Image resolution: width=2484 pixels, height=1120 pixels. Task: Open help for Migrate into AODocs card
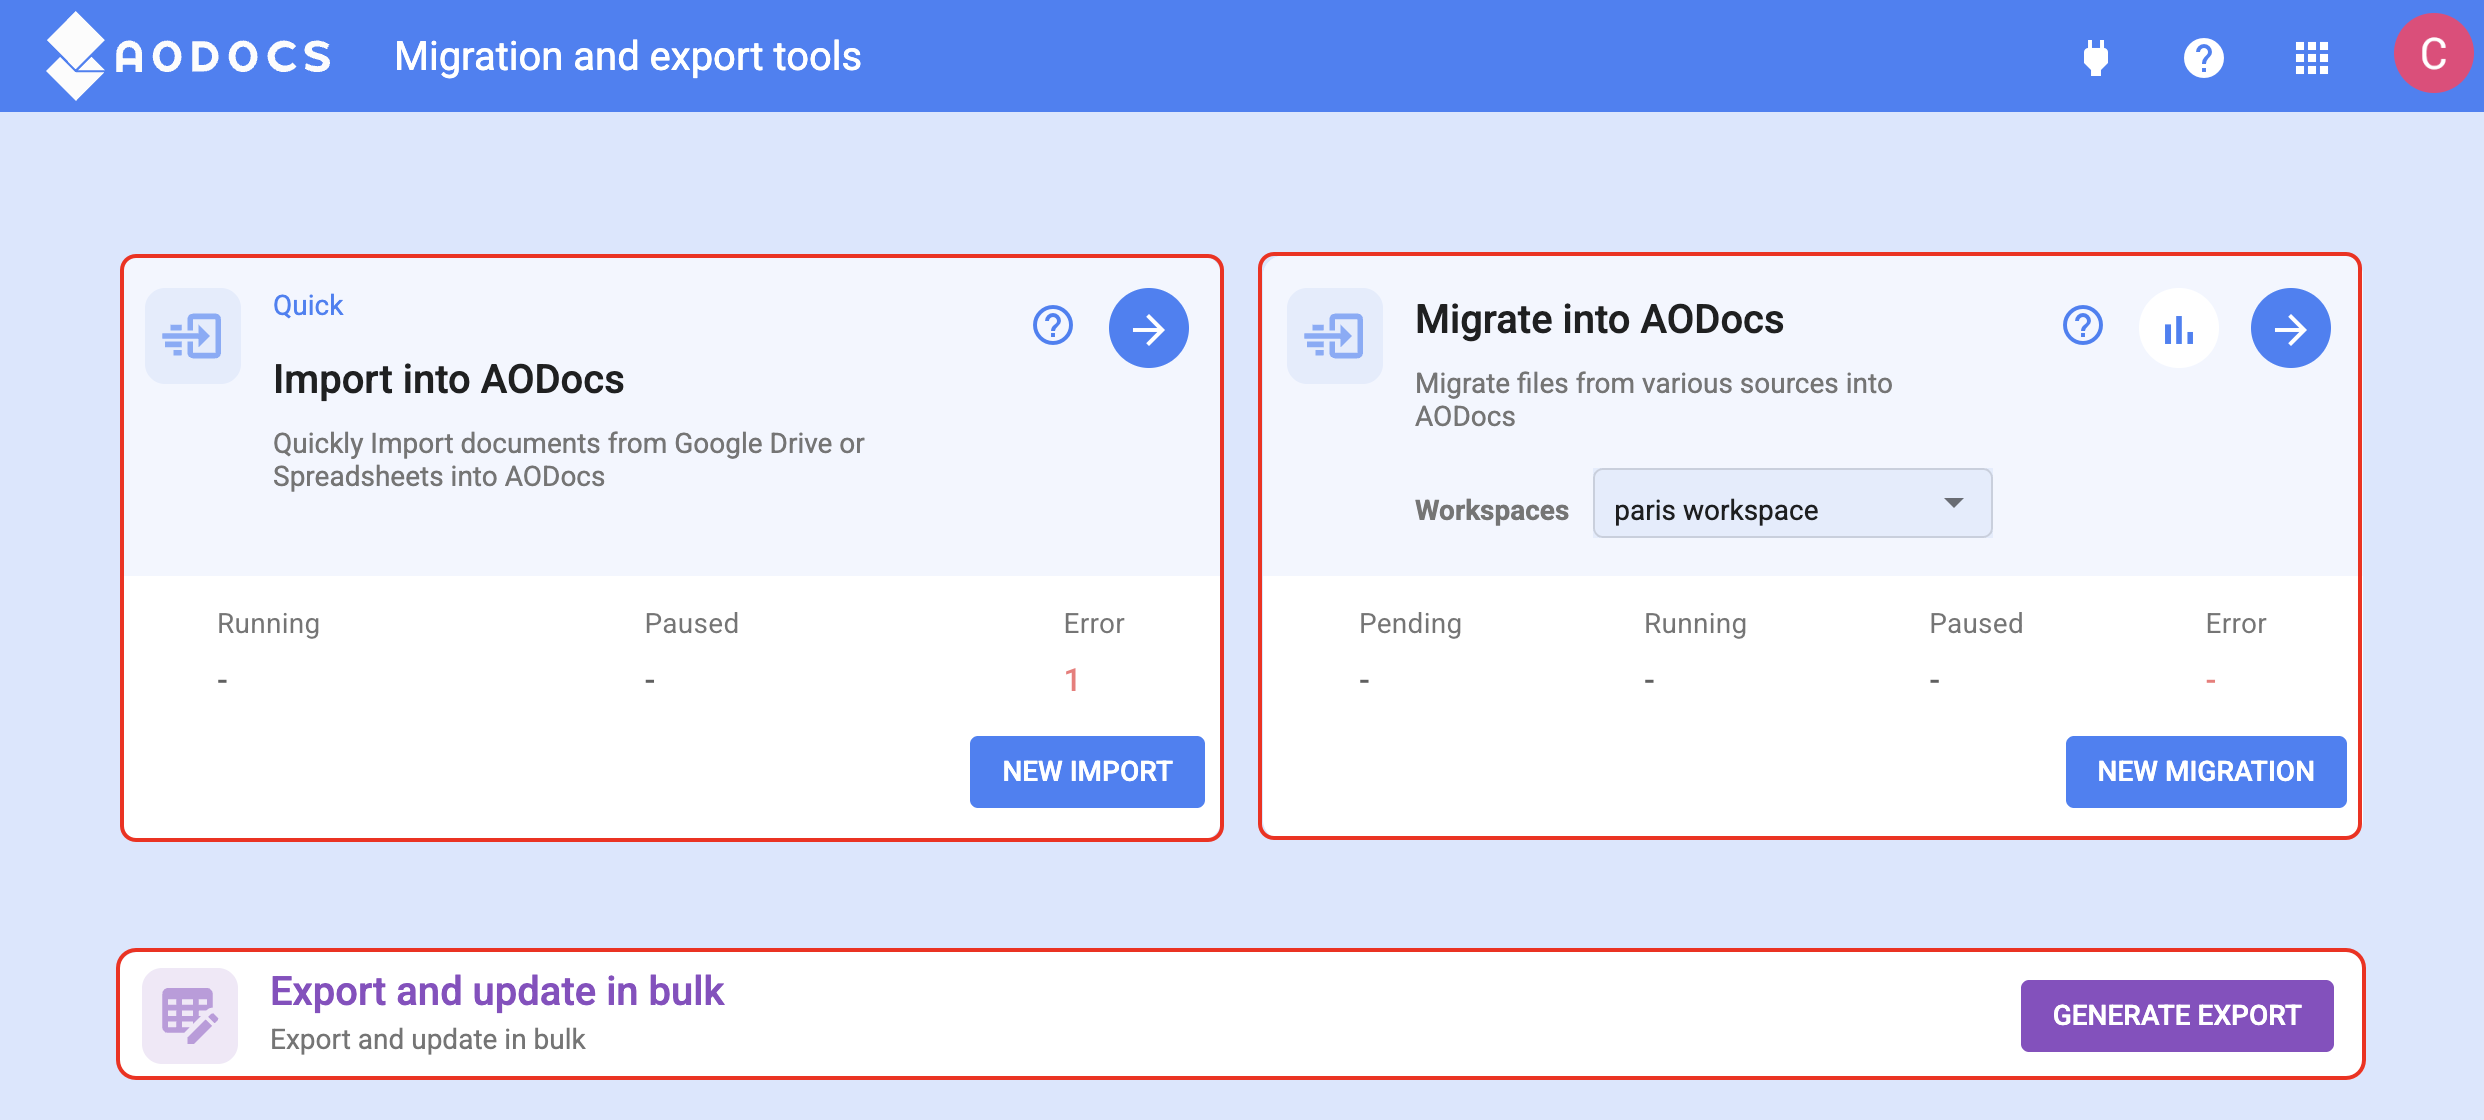[x=2083, y=326]
